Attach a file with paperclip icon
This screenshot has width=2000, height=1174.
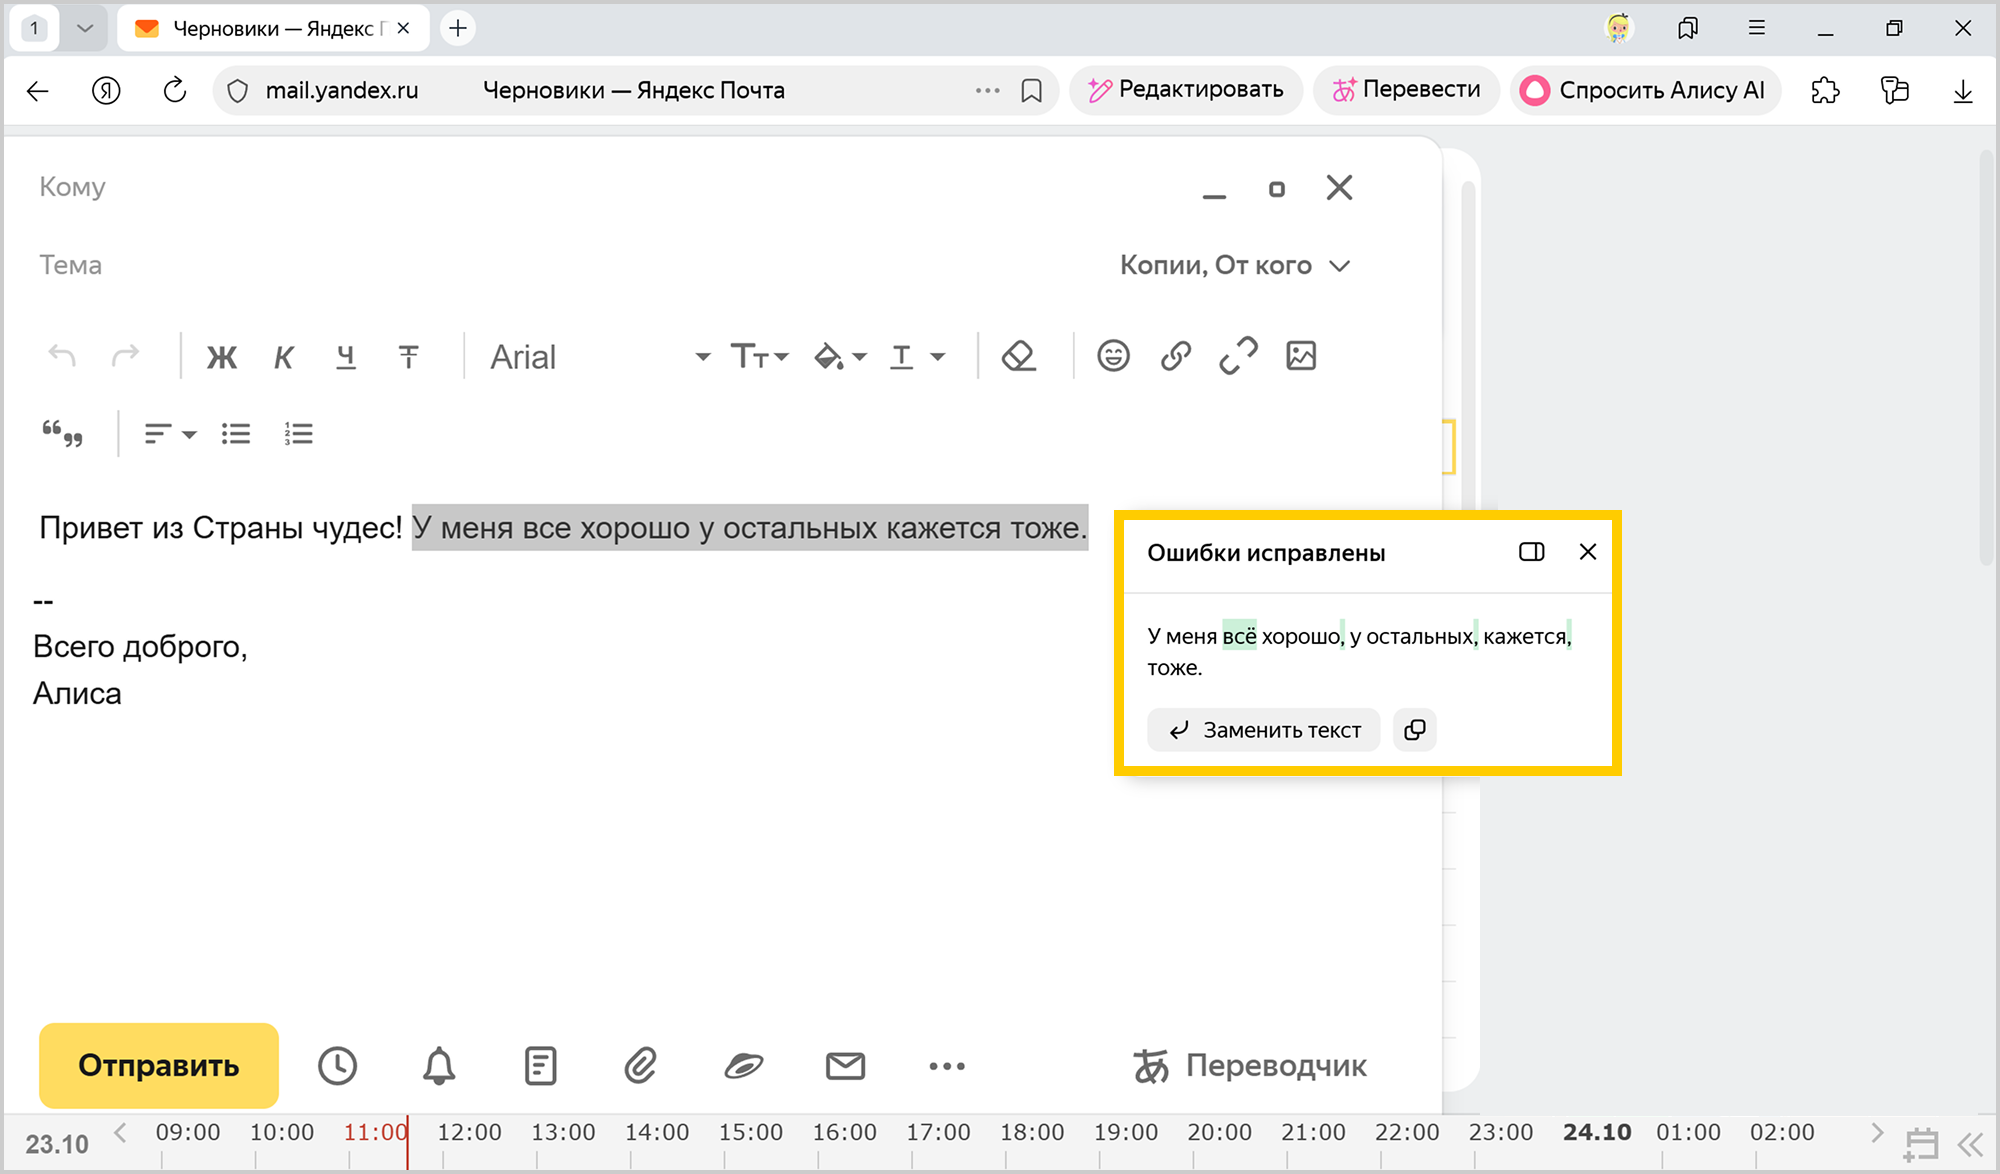(x=640, y=1066)
